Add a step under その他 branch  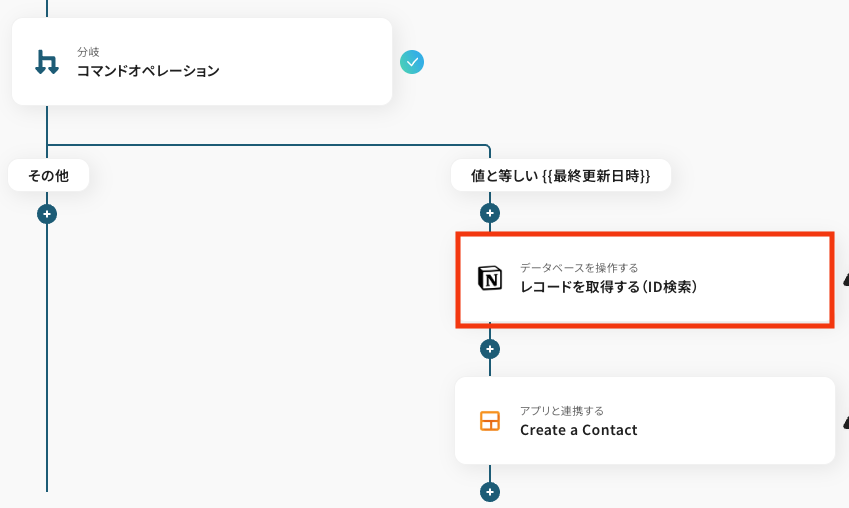point(47,214)
